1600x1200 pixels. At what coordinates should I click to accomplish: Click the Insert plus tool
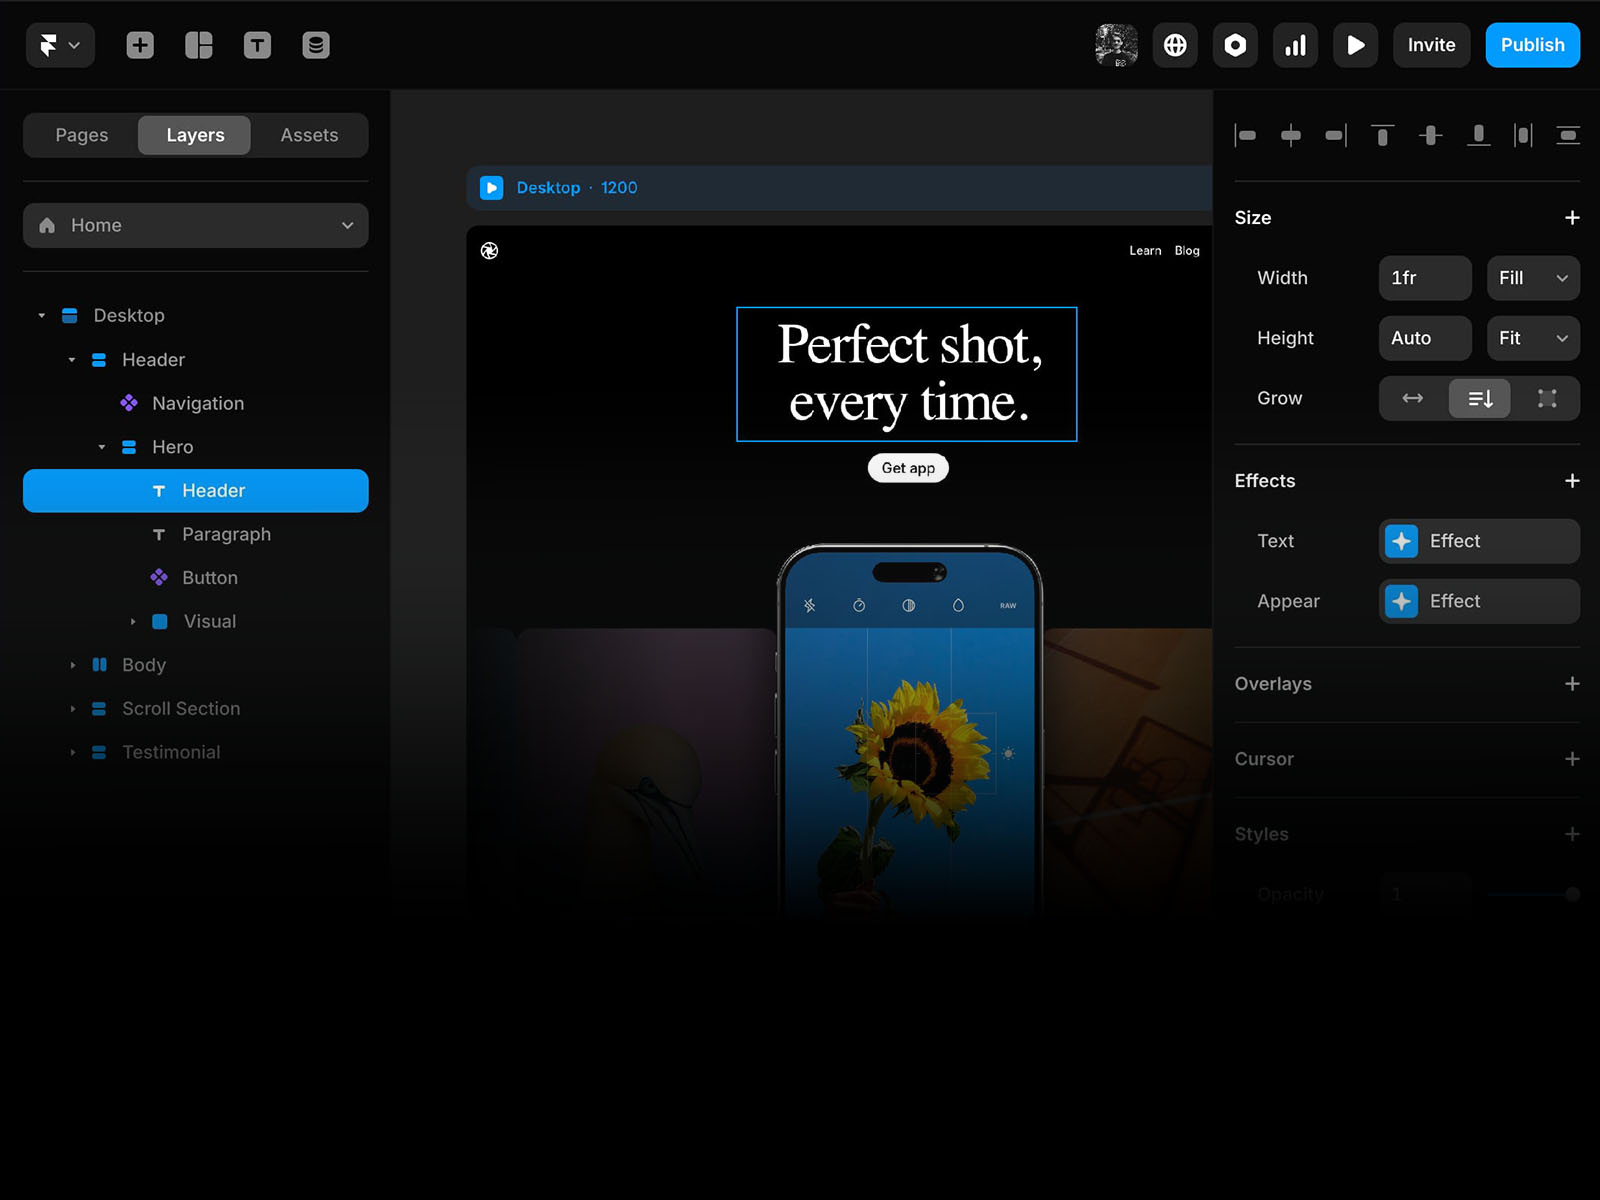(x=140, y=45)
